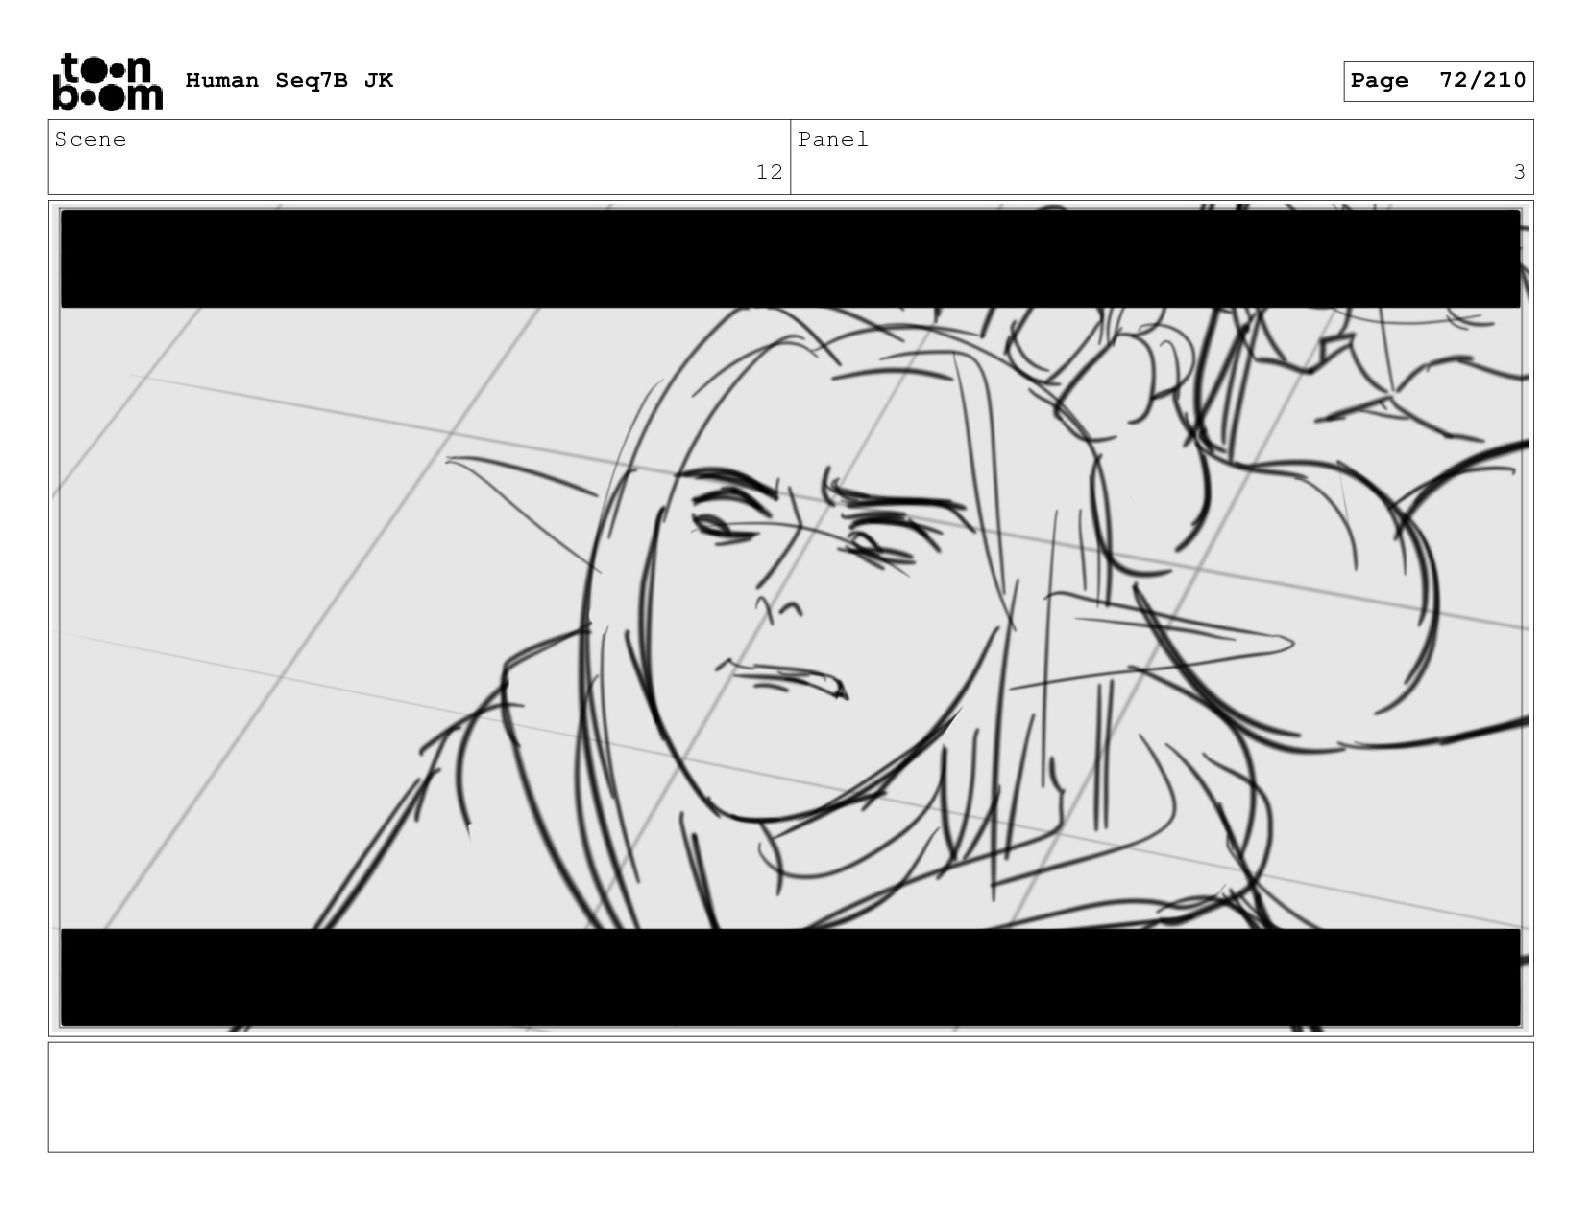Click the scene number 12

pos(769,172)
